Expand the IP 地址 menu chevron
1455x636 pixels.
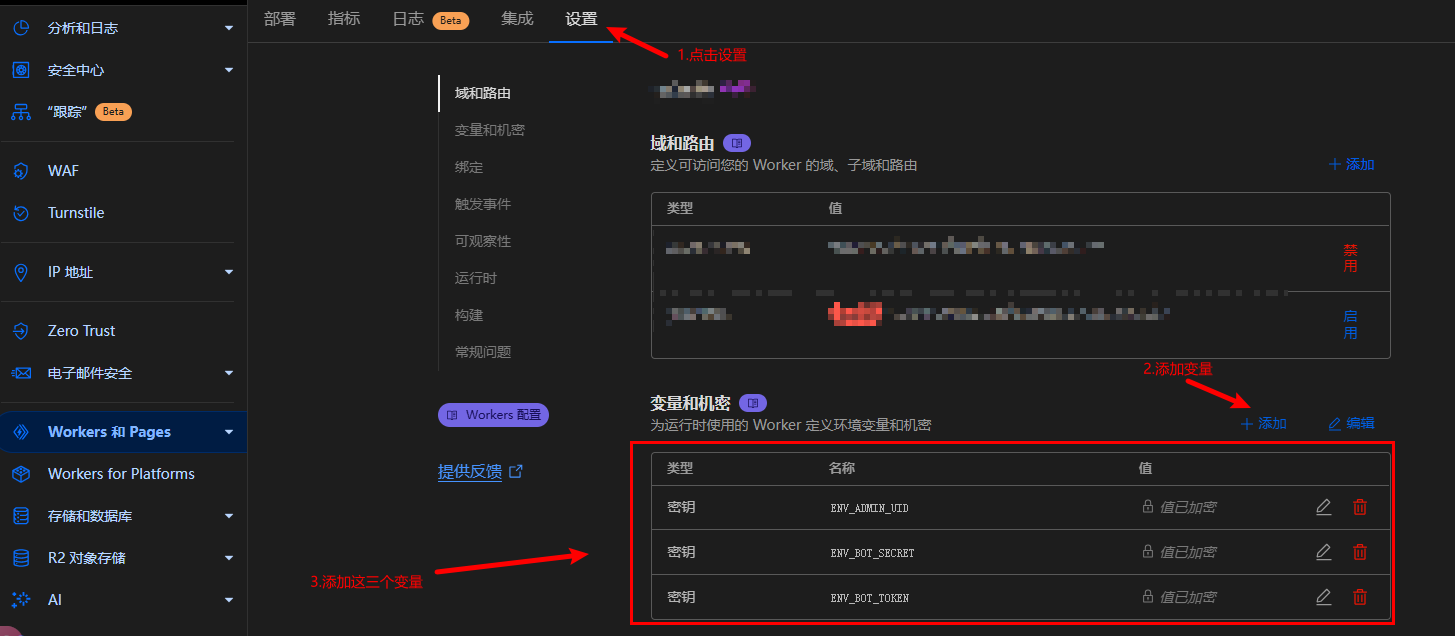coord(229,272)
